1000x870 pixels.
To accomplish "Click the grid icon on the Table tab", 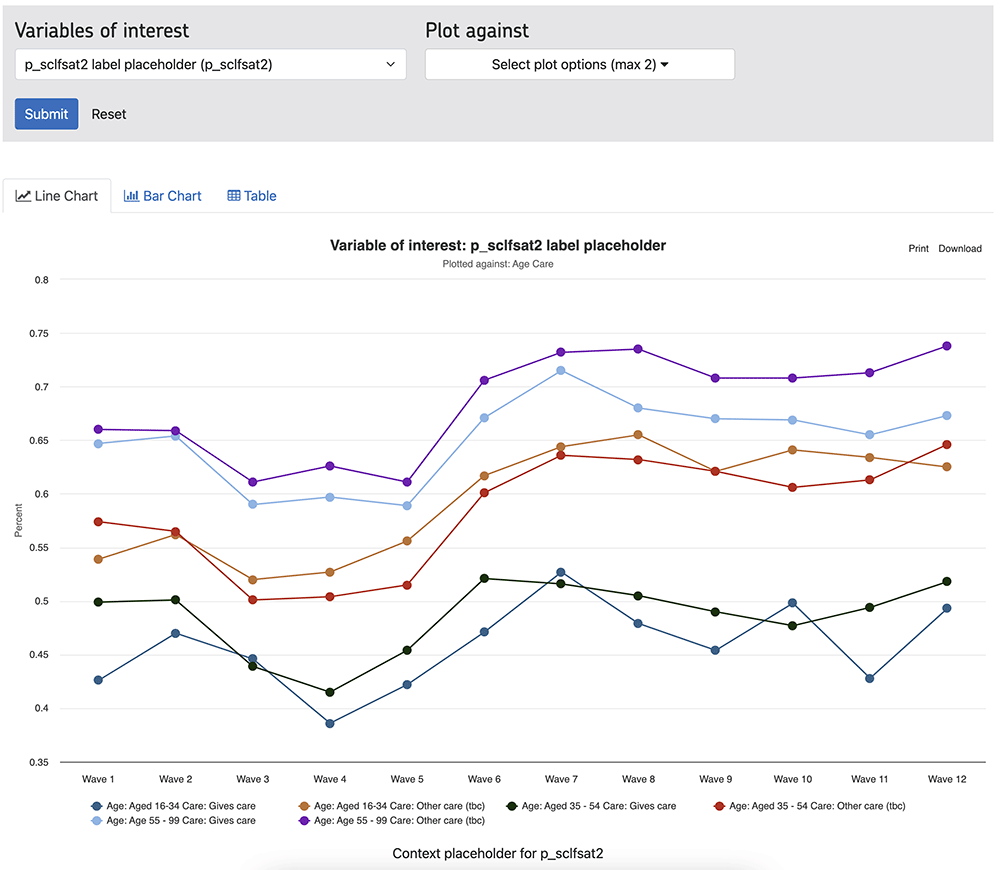I will (x=232, y=195).
